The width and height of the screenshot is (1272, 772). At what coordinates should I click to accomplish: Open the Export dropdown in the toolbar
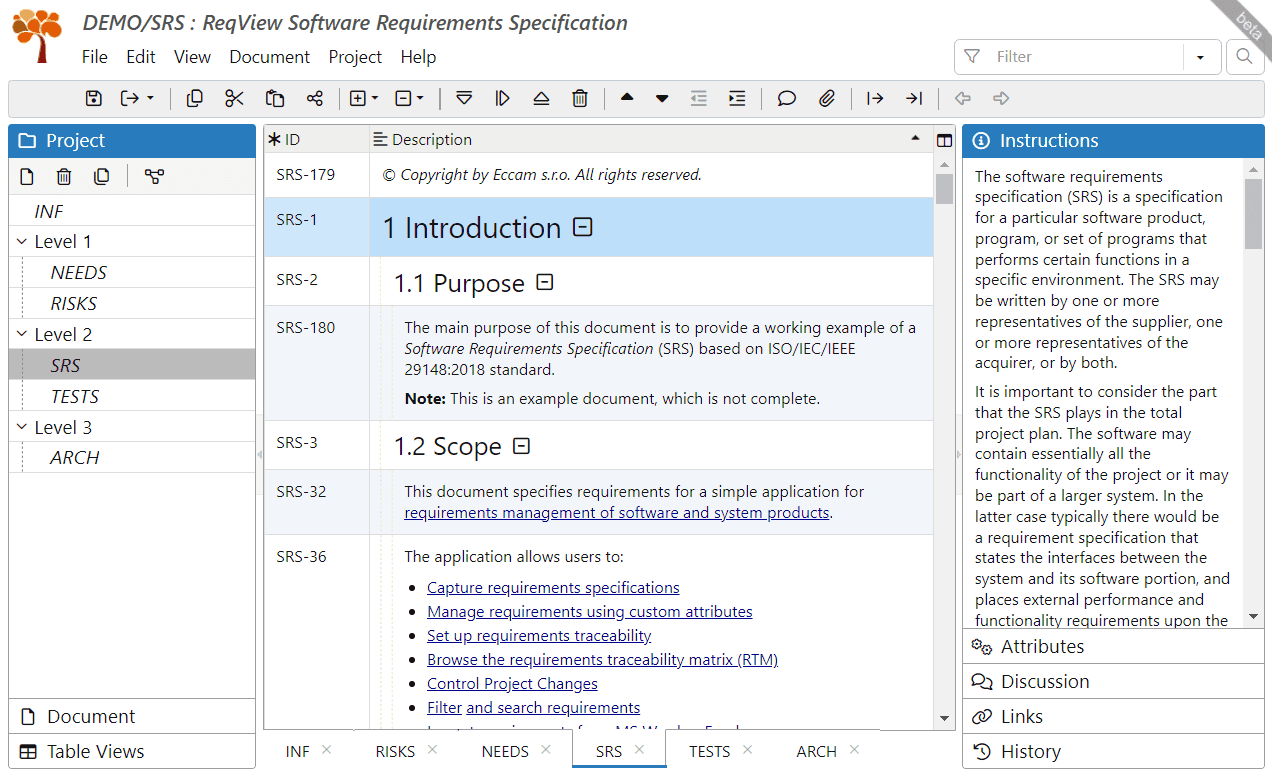coord(137,98)
